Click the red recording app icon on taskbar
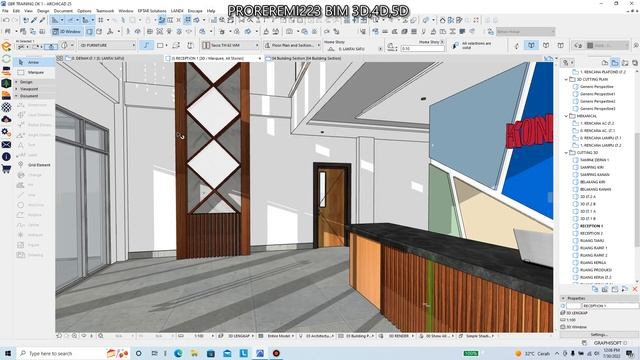Image resolution: width=640 pixels, height=360 pixels. (x=276, y=353)
